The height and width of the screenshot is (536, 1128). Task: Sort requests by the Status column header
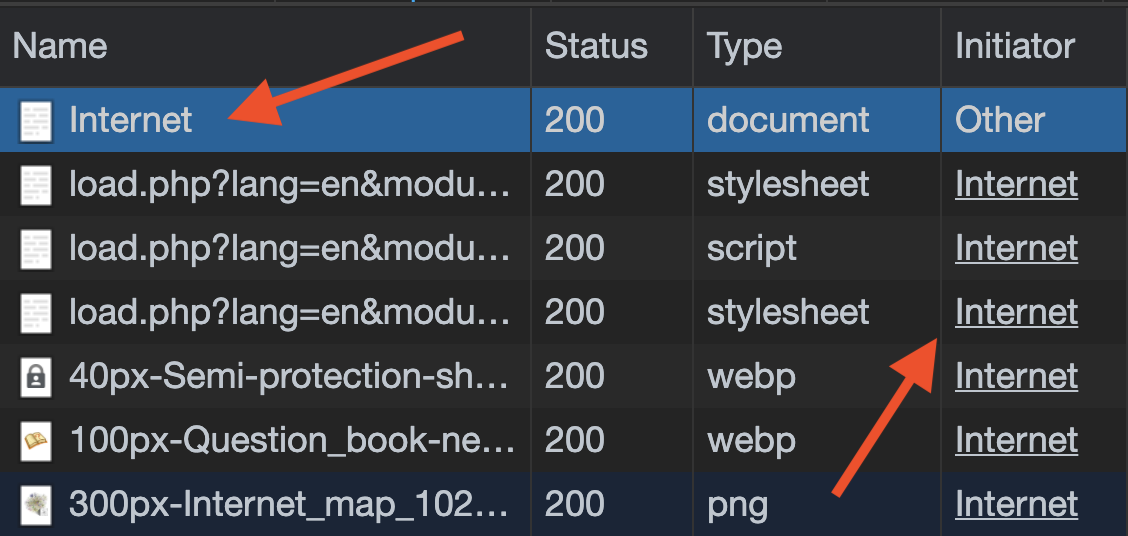click(x=596, y=46)
